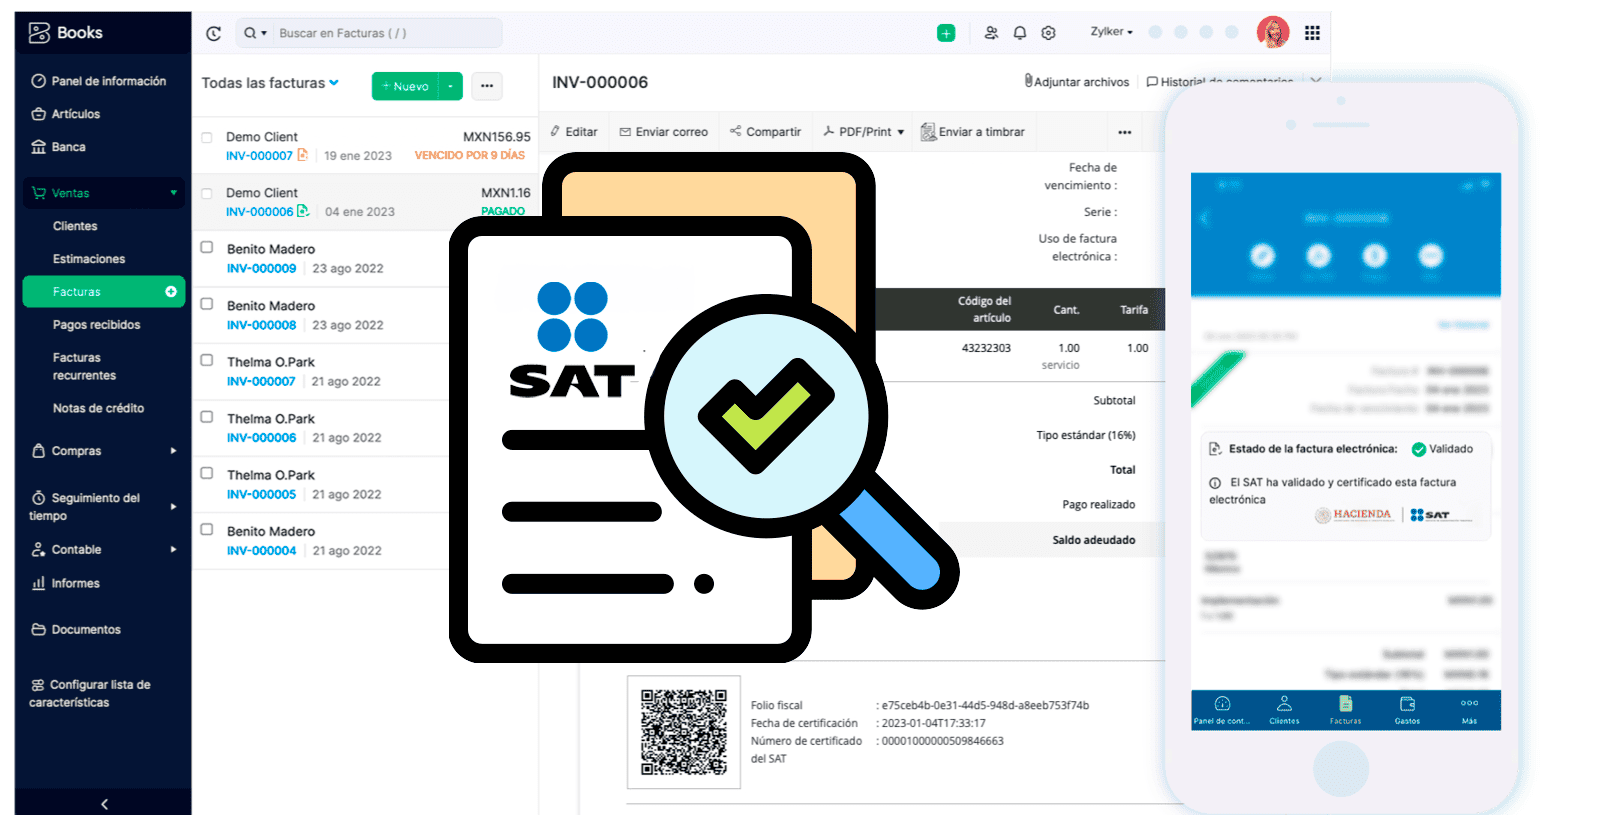The image size is (1600, 815).
Task: Tick checkbox for Benito Madero INV-000009
Action: 207,247
